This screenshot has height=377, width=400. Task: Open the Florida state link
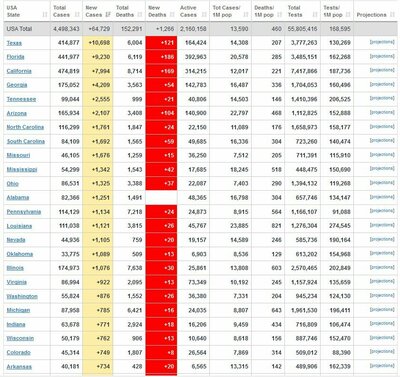(15, 57)
